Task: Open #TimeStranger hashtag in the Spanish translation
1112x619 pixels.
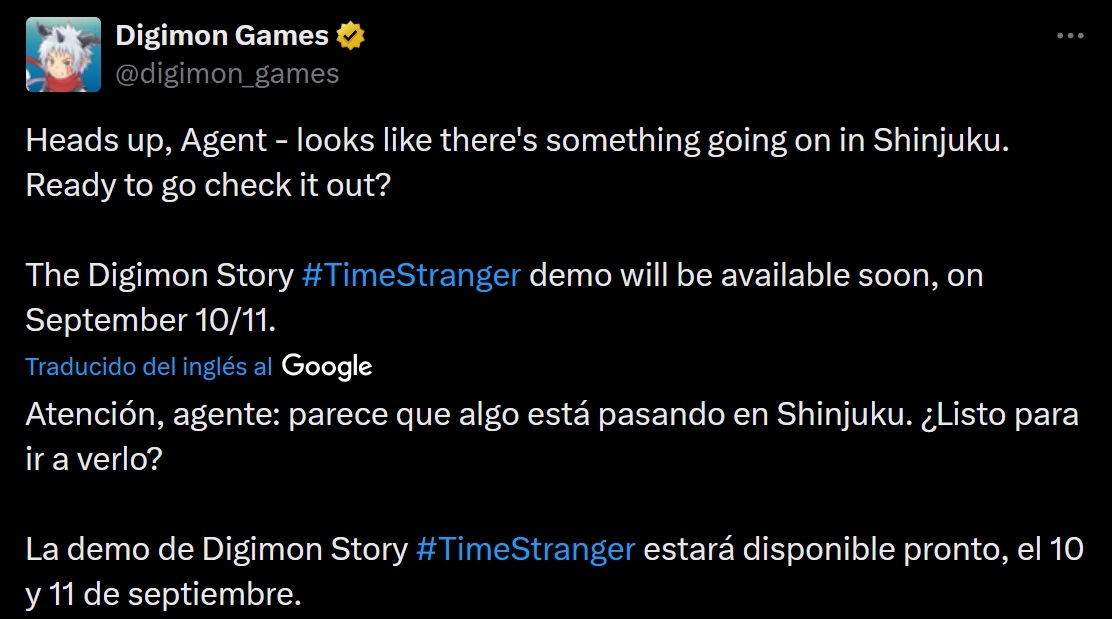Action: (526, 550)
